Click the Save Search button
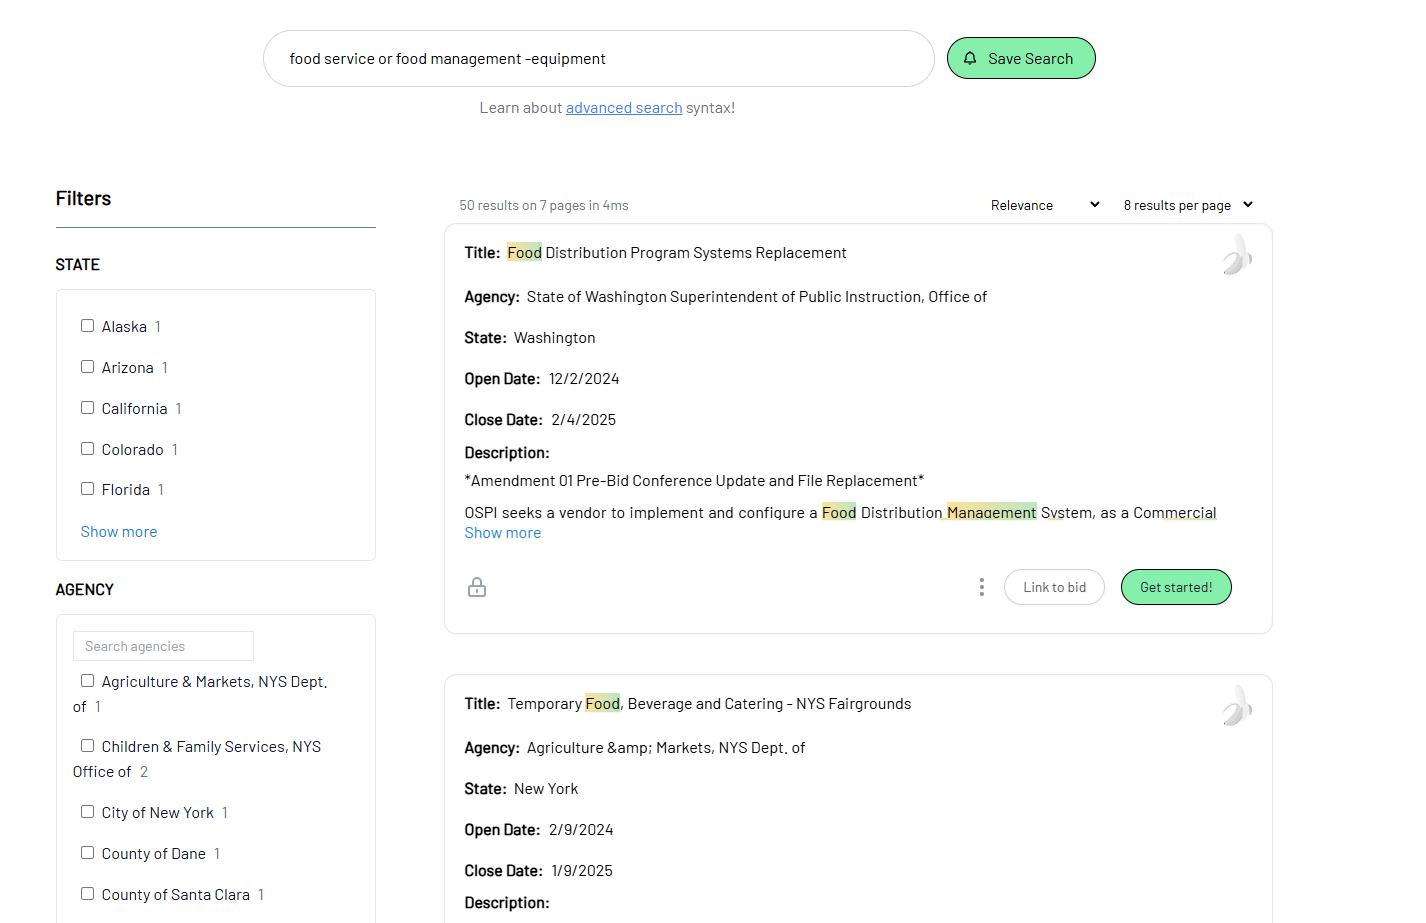 (x=1021, y=58)
